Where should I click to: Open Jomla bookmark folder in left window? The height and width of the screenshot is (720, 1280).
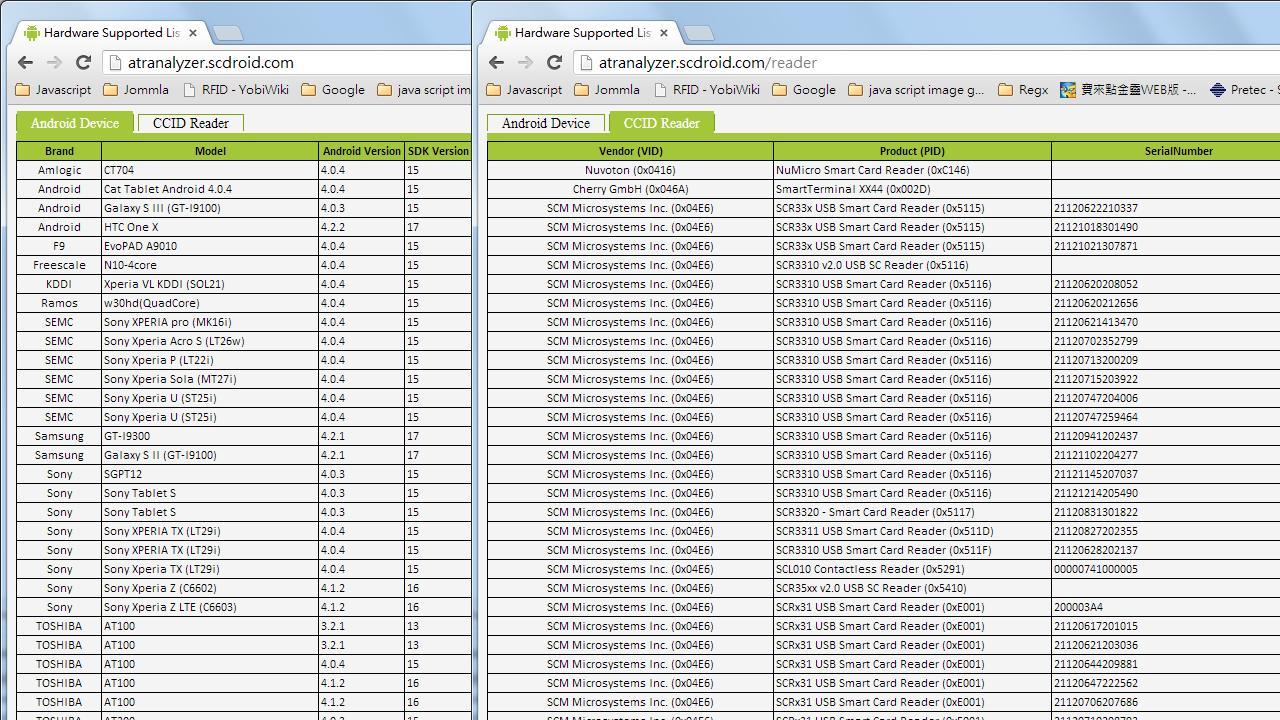pyautogui.click(x=136, y=89)
